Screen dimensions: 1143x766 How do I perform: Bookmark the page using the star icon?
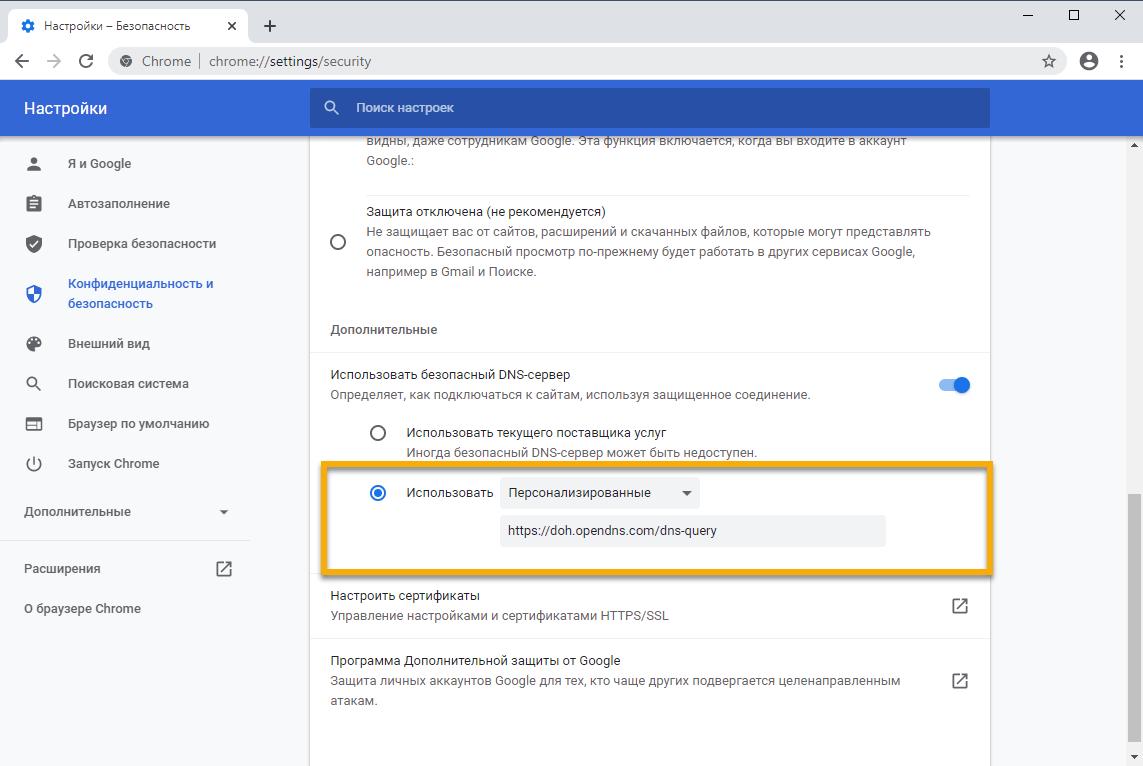pyautogui.click(x=1049, y=61)
